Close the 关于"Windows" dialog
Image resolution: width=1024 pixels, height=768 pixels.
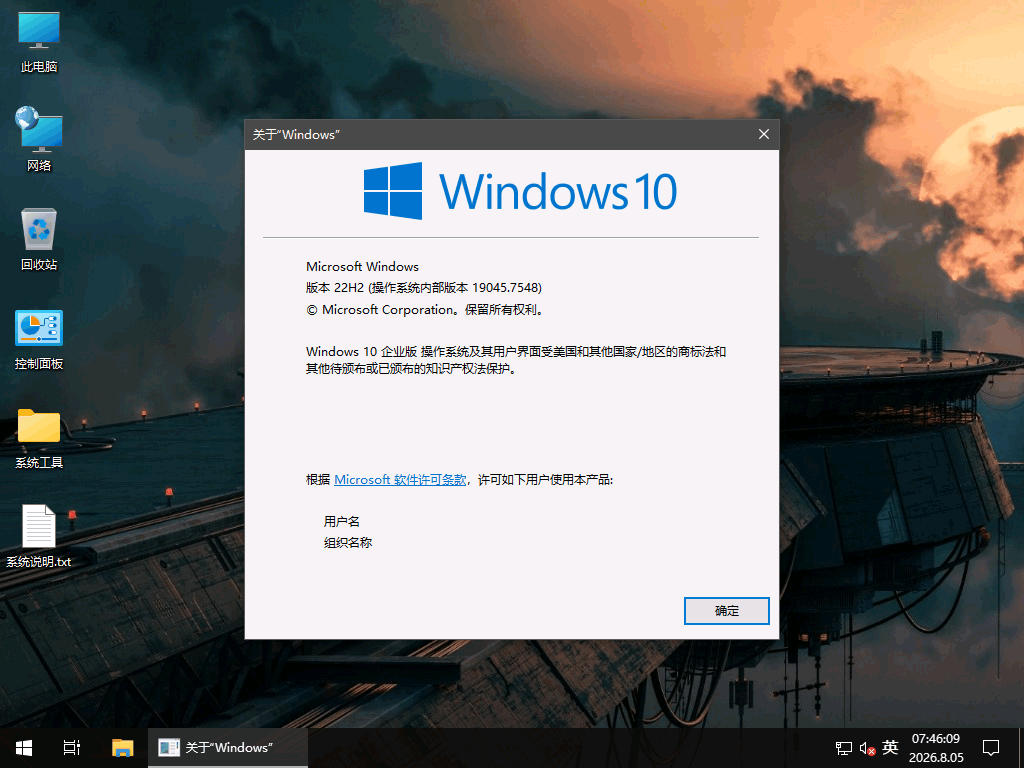click(x=763, y=134)
